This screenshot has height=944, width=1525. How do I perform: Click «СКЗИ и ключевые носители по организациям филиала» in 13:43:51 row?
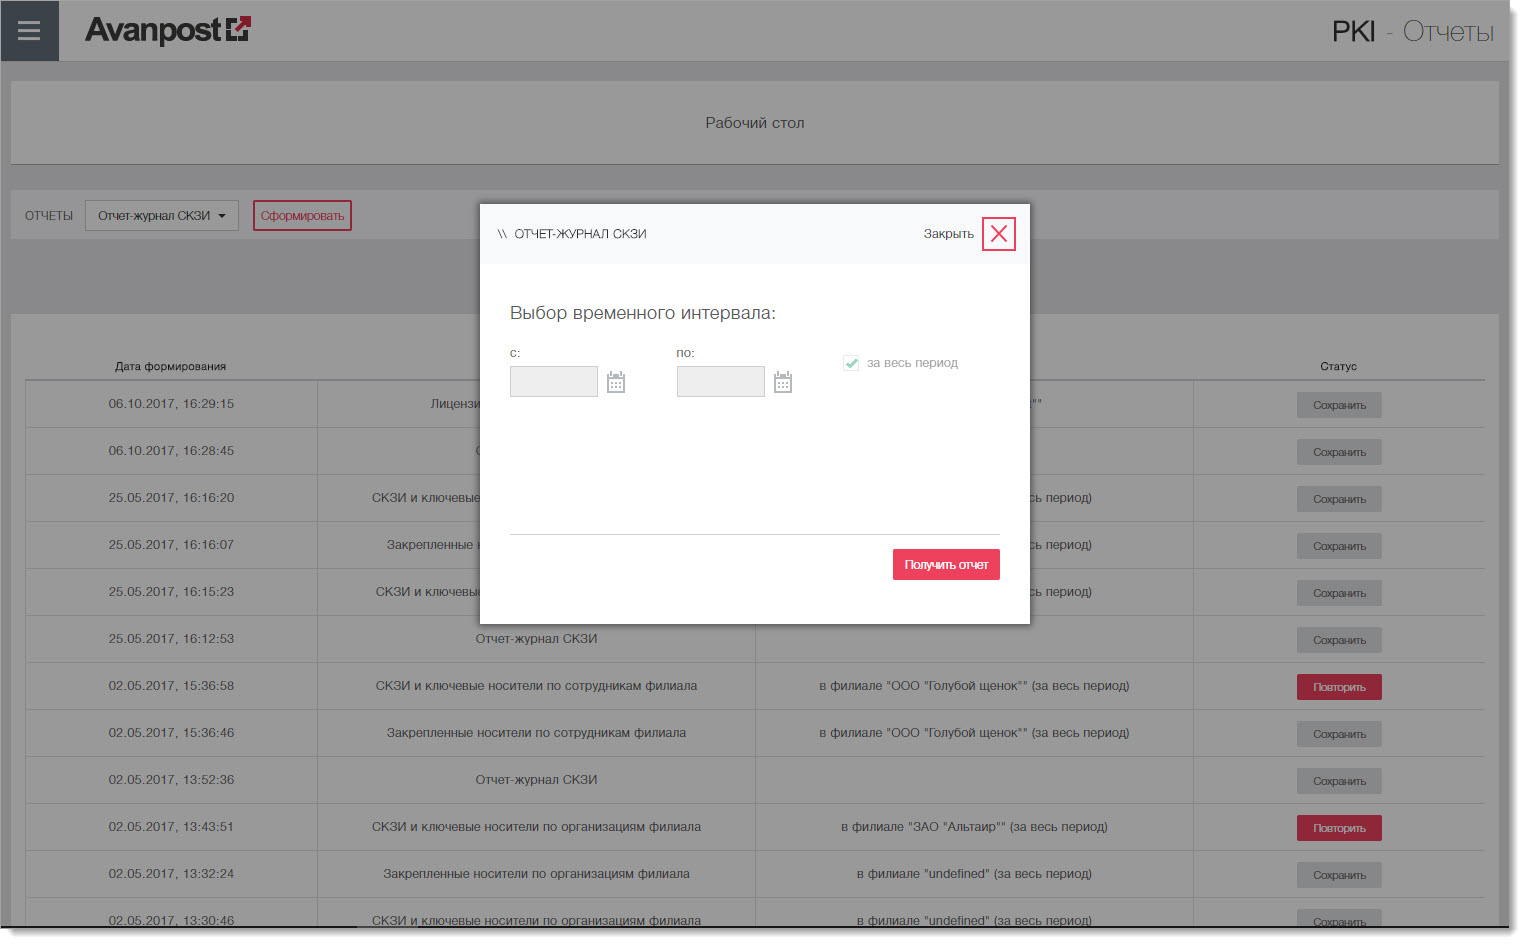(536, 827)
